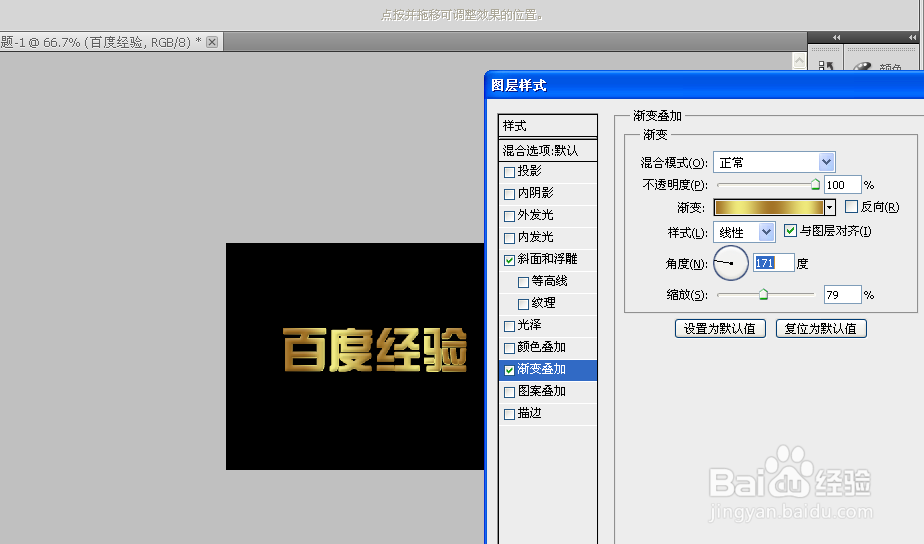Click the 图层样式 dialog title bar
Image resolution: width=924 pixels, height=544 pixels.
[x=705, y=85]
